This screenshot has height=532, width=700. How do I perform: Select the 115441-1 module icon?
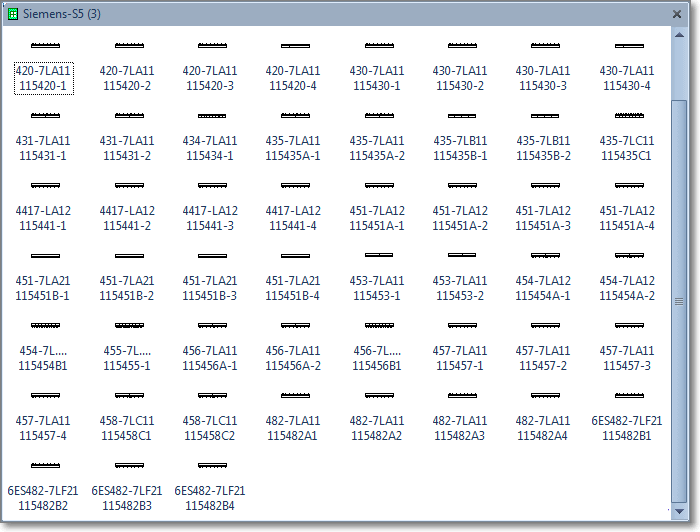click(45, 185)
